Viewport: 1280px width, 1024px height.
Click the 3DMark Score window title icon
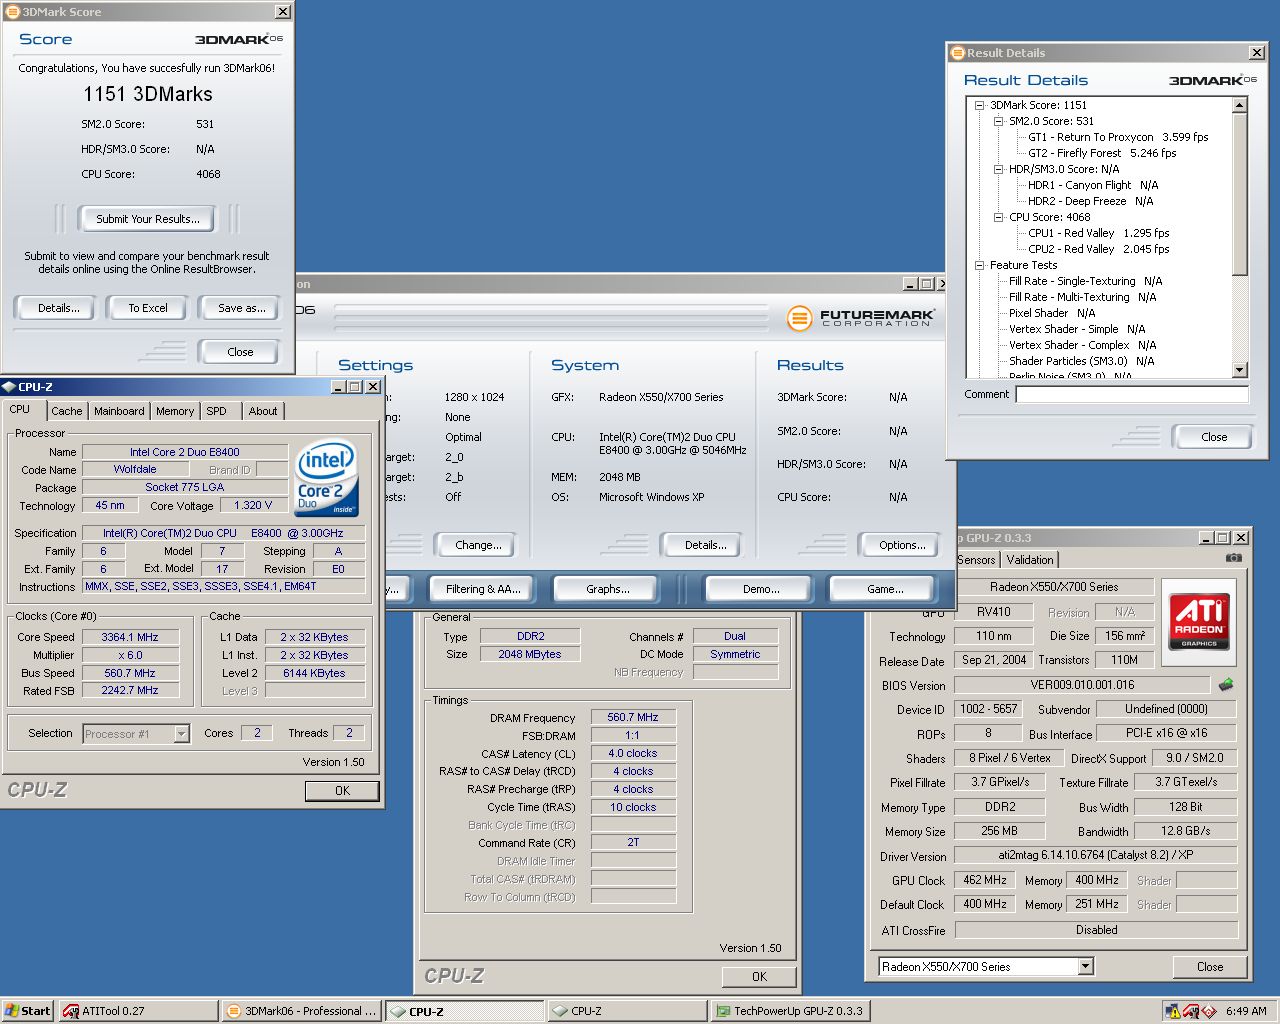pyautogui.click(x=12, y=12)
